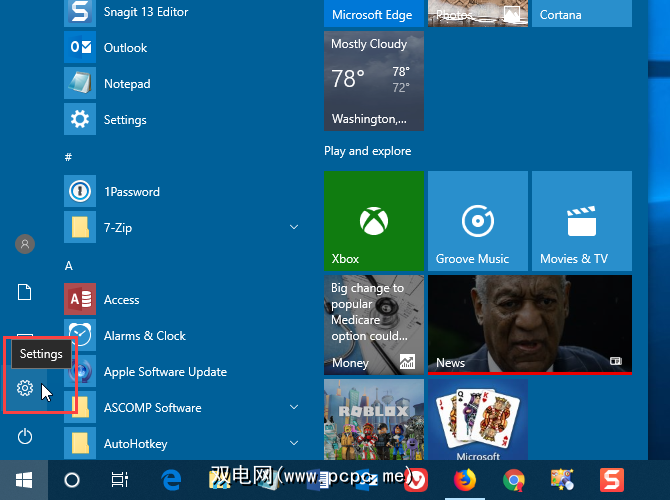
Task: Launch 1Password app
Action: pyautogui.click(x=184, y=191)
